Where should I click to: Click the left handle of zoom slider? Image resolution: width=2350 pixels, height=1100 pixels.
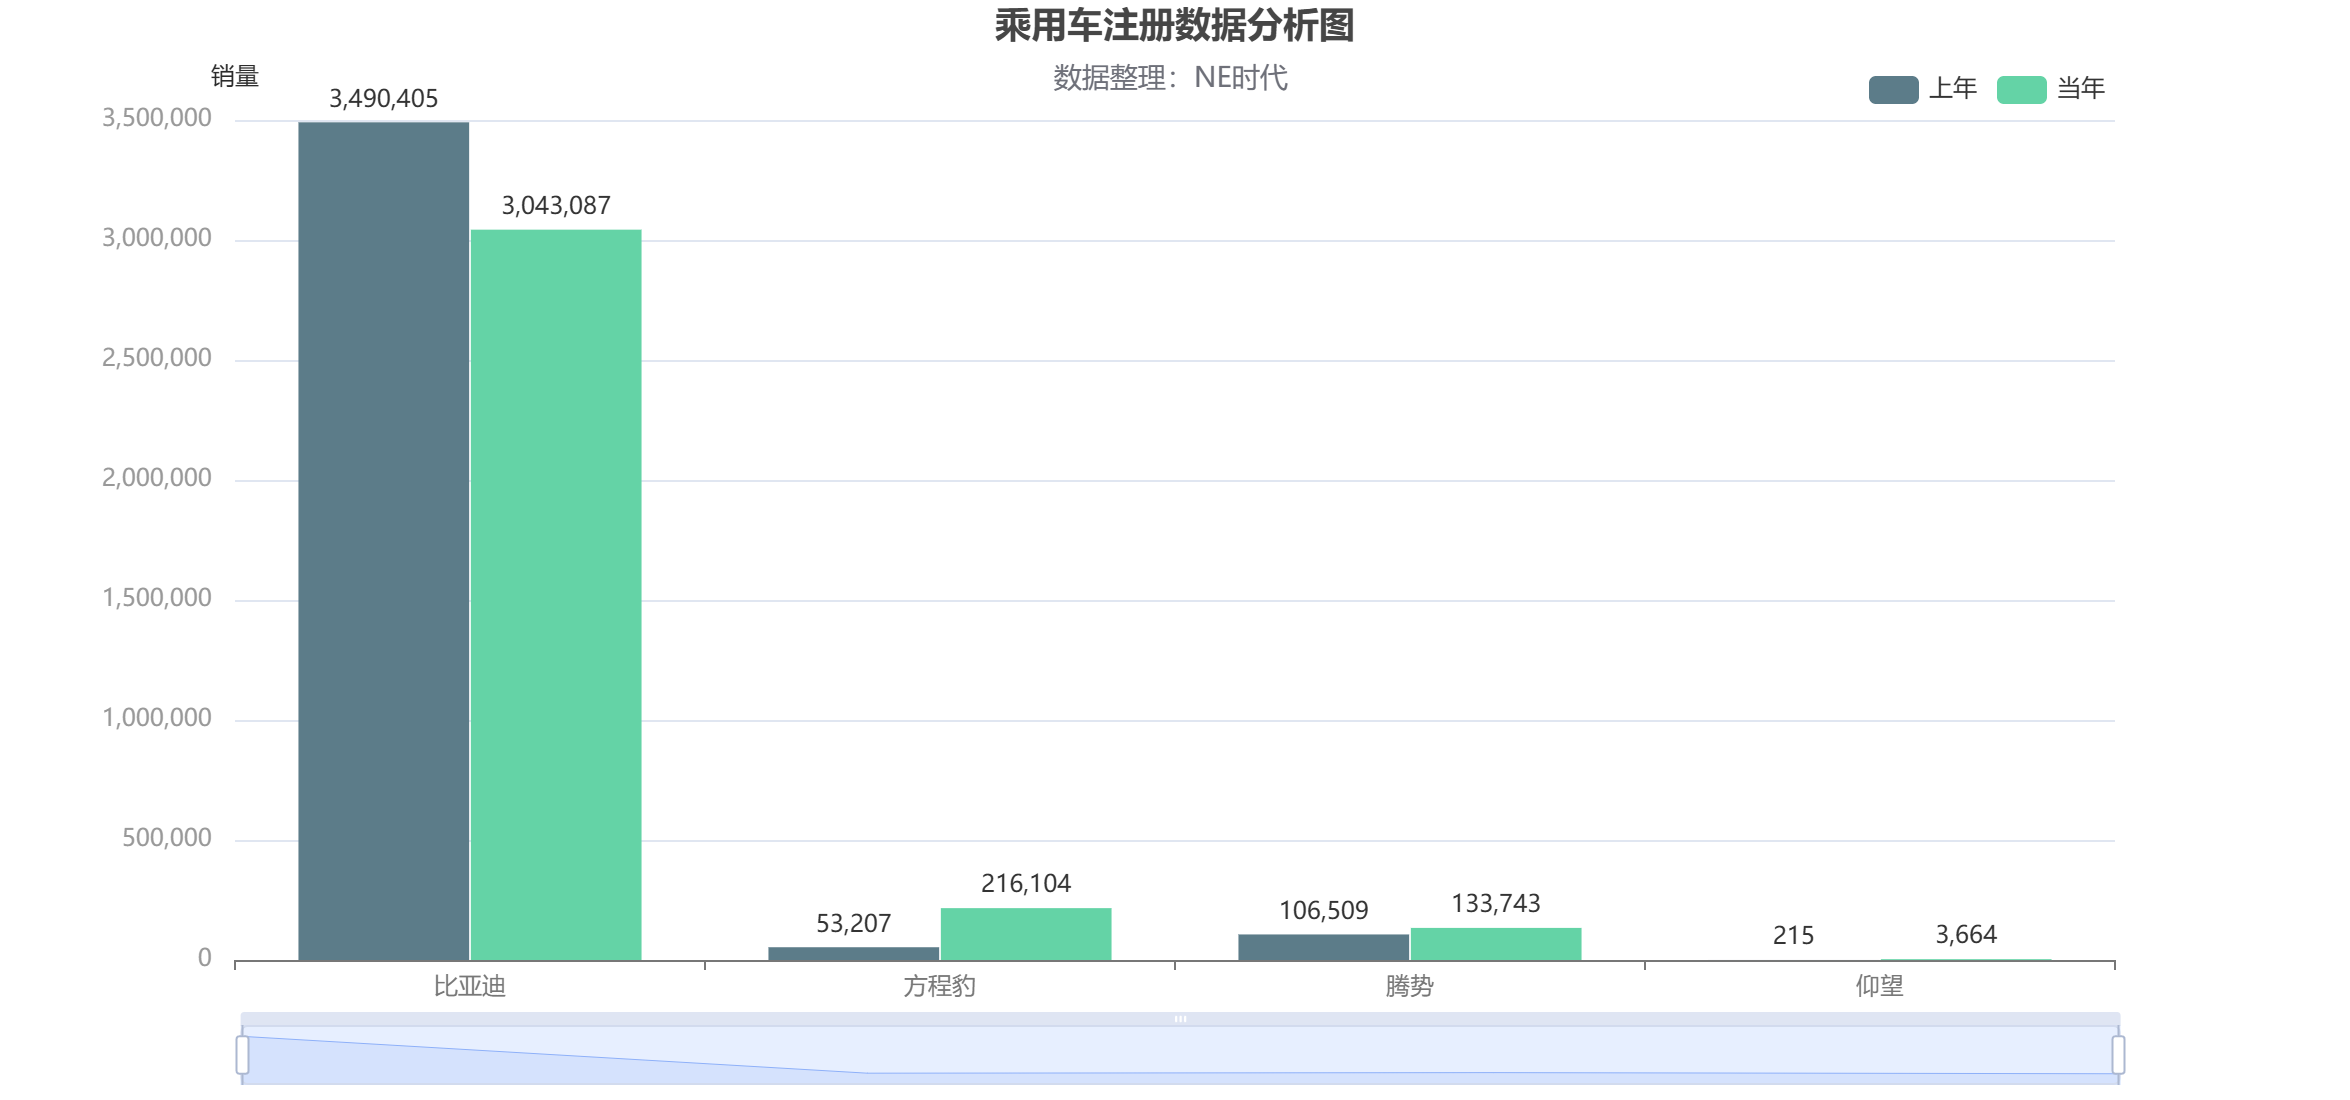[x=243, y=1055]
